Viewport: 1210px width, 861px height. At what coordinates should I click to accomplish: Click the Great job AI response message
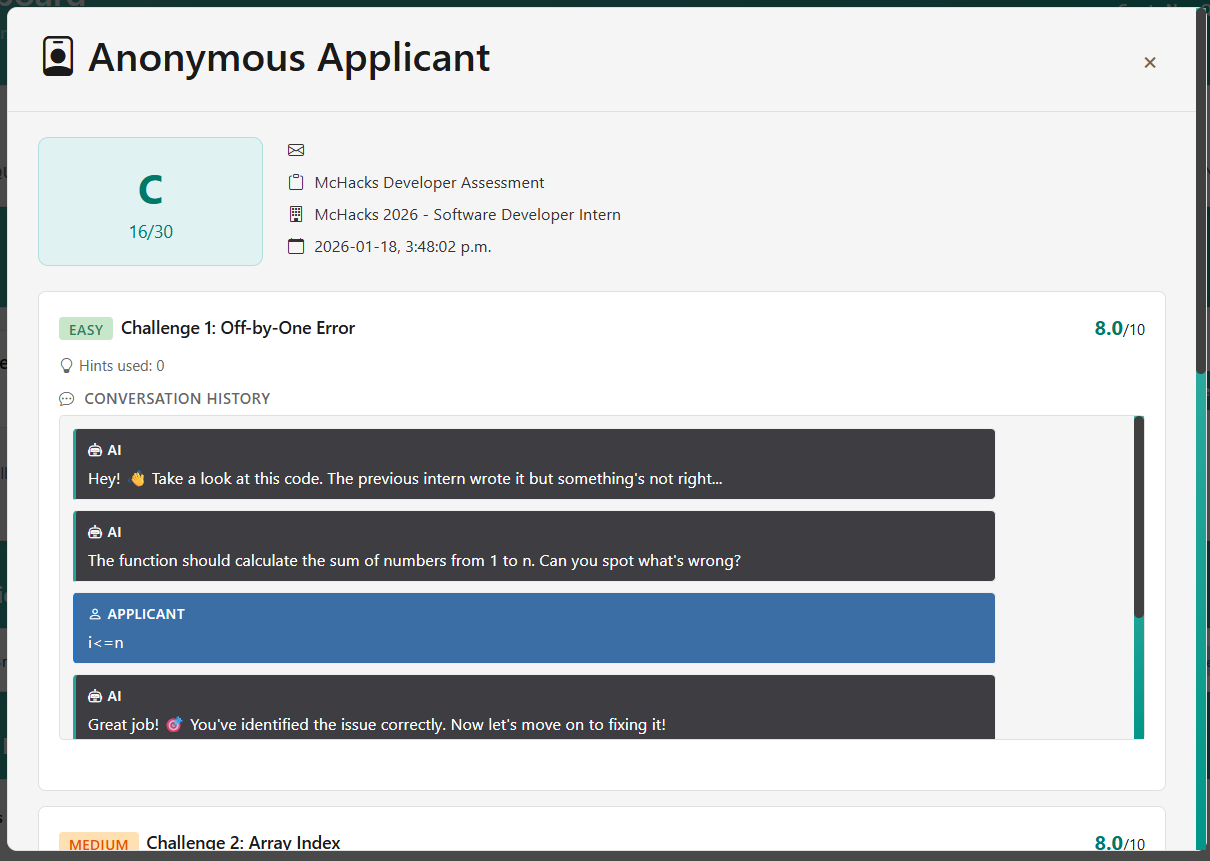click(x=534, y=708)
